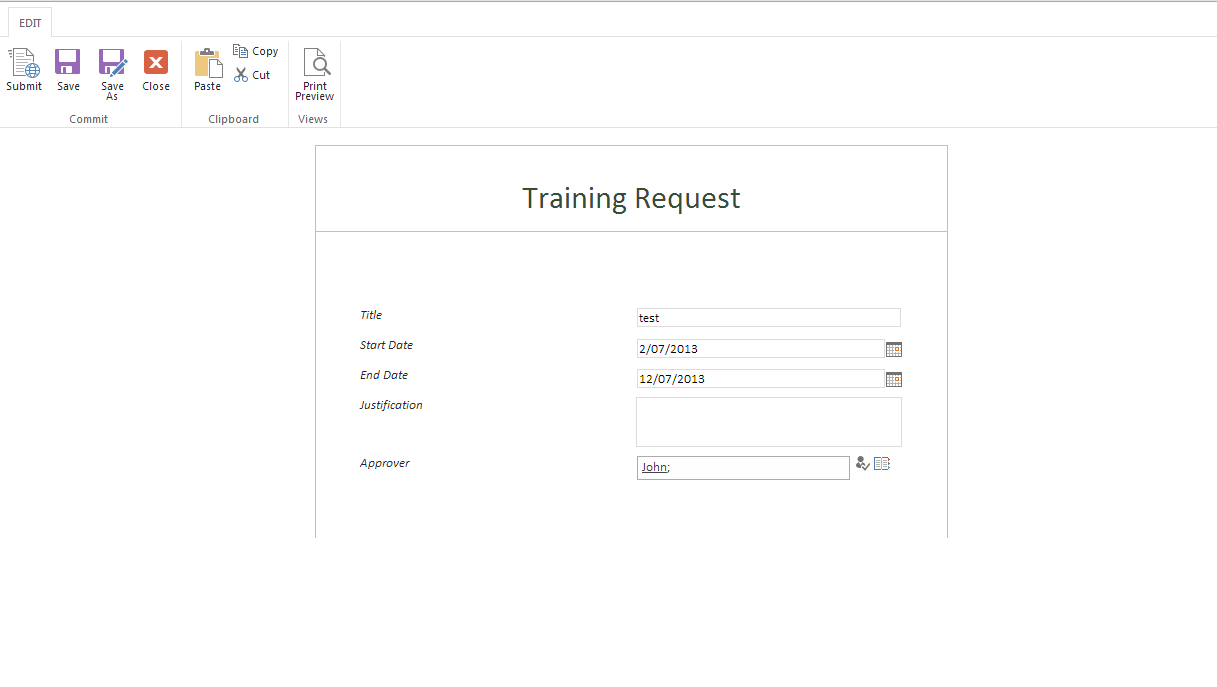
Task: Select the Cut scissors icon
Action: pos(242,75)
